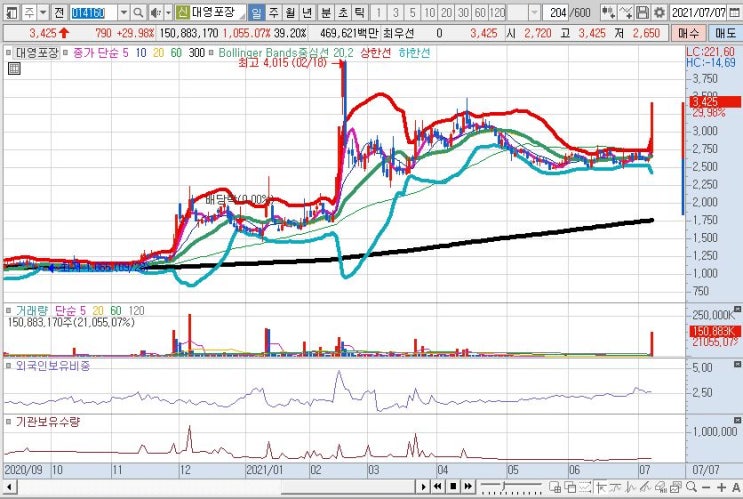Image resolution: width=743 pixels, height=499 pixels.
Task: Close the 외국인보유비중 panel corner button
Action: tap(737, 364)
